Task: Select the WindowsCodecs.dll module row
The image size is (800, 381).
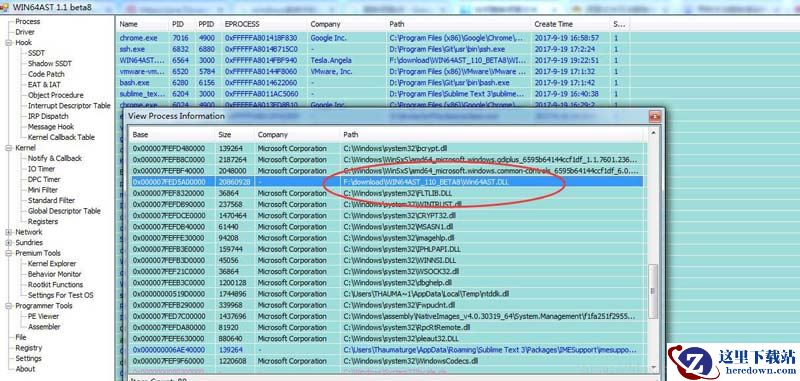Action: [x=387, y=361]
